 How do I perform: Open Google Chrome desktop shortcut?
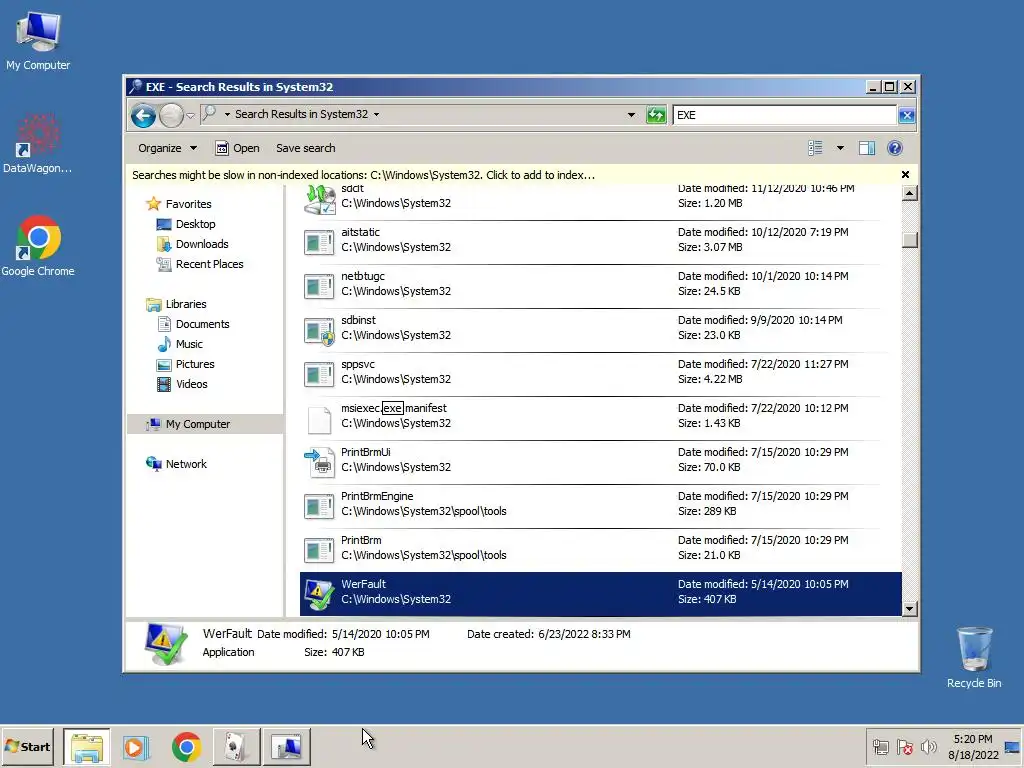click(38, 246)
